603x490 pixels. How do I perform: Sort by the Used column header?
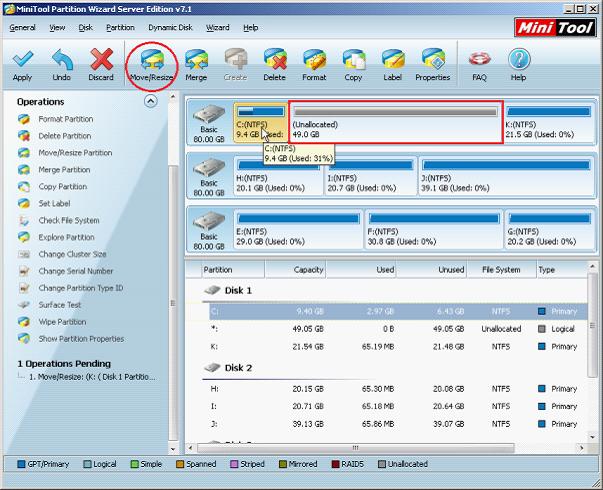361,270
